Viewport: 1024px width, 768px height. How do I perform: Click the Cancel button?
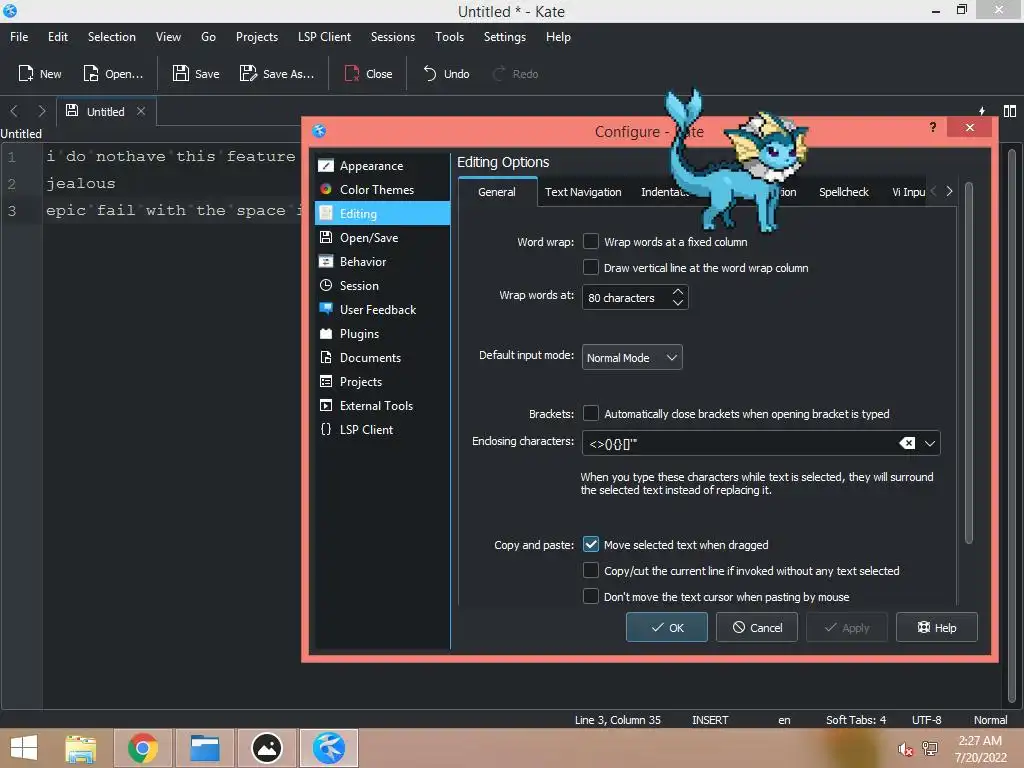[757, 627]
